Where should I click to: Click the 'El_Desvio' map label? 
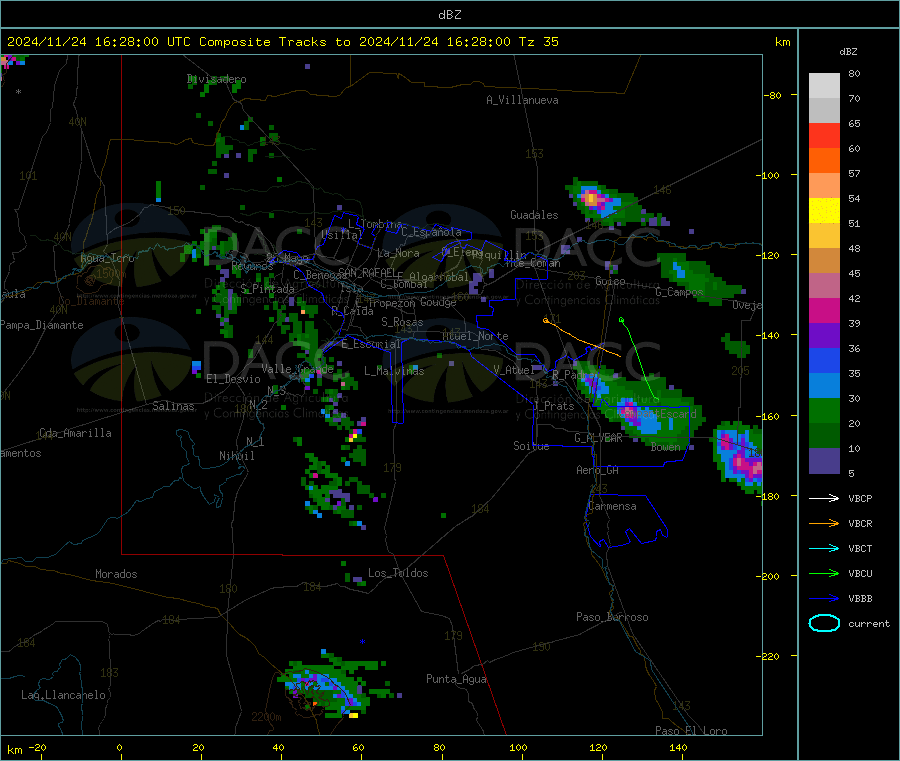coord(233,379)
